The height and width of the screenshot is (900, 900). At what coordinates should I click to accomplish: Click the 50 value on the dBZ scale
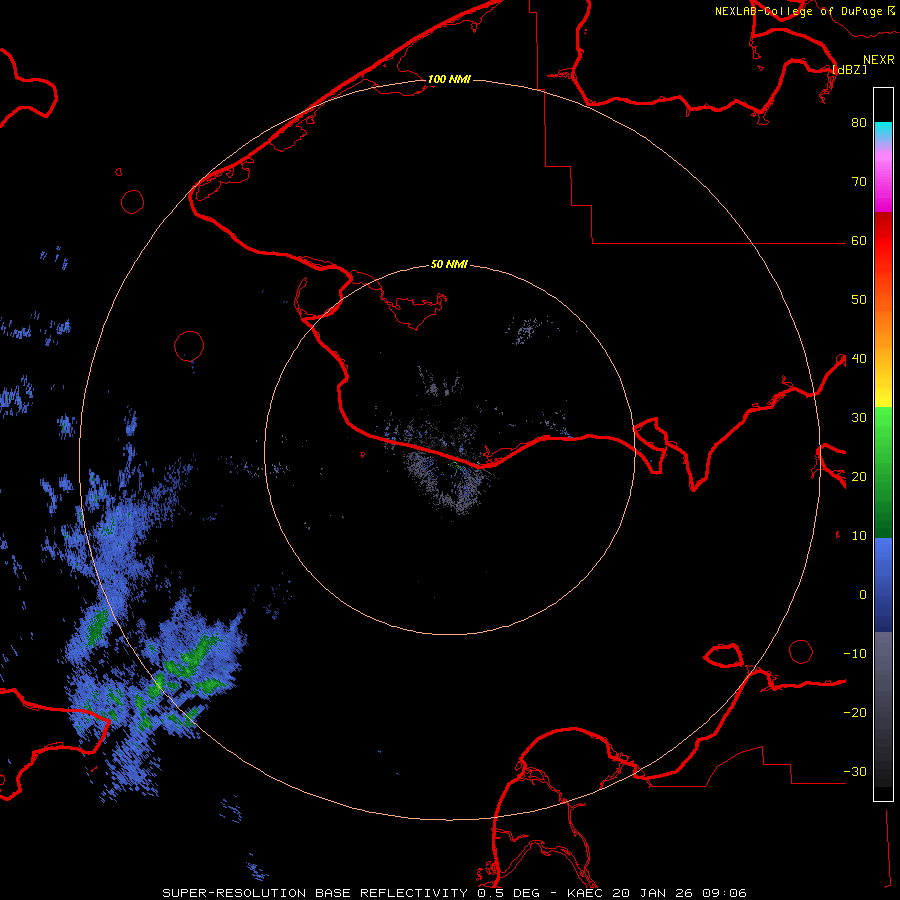[859, 300]
